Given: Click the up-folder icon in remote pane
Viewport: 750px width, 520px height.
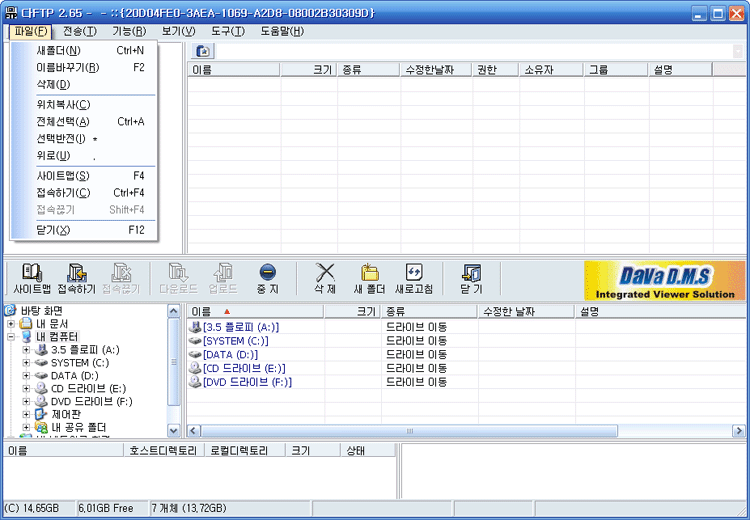Looking at the screenshot, I should click(x=202, y=51).
